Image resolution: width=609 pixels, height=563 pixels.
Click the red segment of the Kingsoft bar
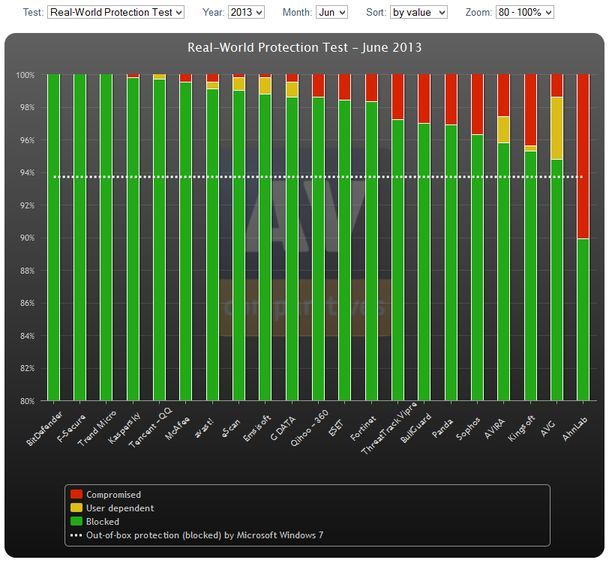(530, 109)
